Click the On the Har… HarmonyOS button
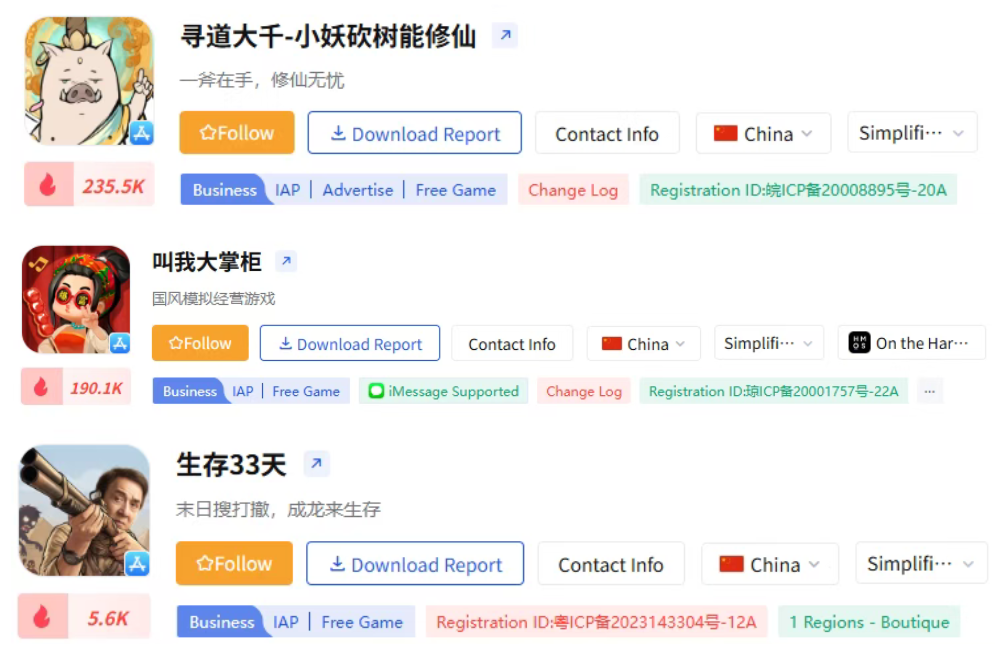The height and width of the screenshot is (666, 1005). pyautogui.click(x=911, y=343)
